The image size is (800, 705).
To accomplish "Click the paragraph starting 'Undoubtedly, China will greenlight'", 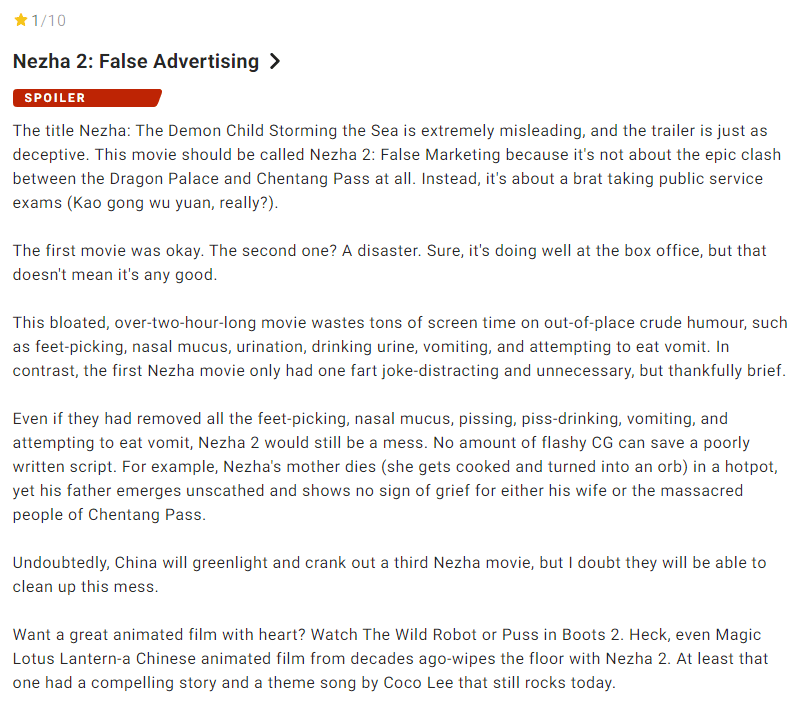I will [390, 575].
